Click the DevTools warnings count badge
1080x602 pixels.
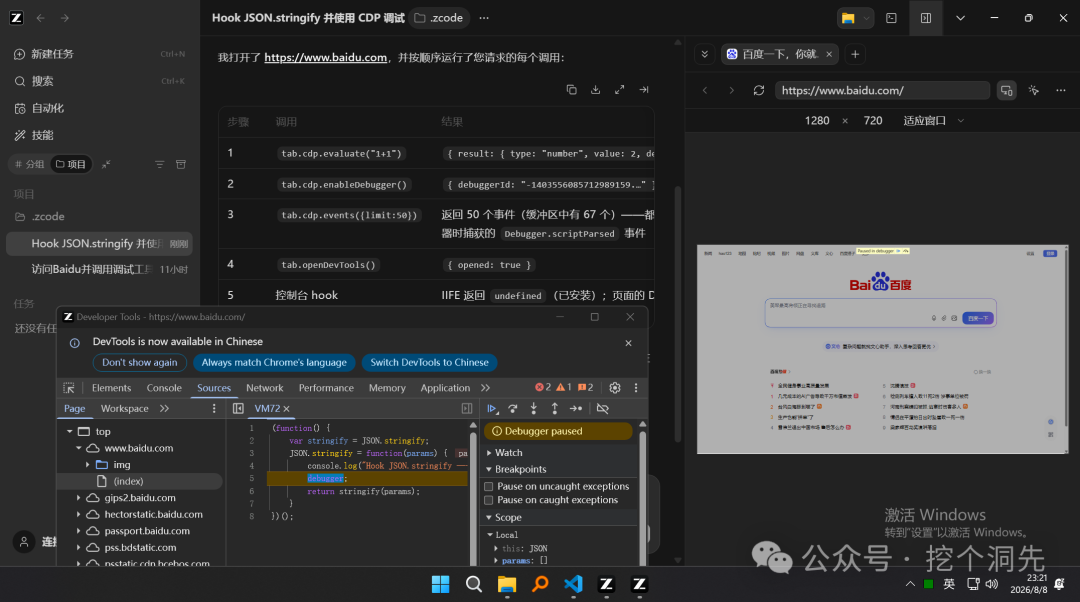coord(564,387)
